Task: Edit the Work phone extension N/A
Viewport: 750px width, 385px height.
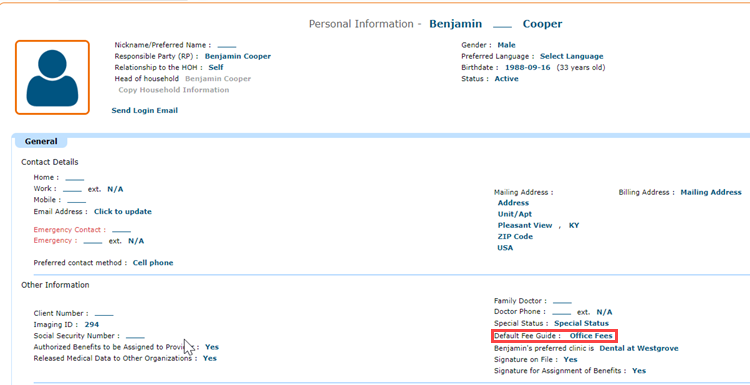Action: 115,189
